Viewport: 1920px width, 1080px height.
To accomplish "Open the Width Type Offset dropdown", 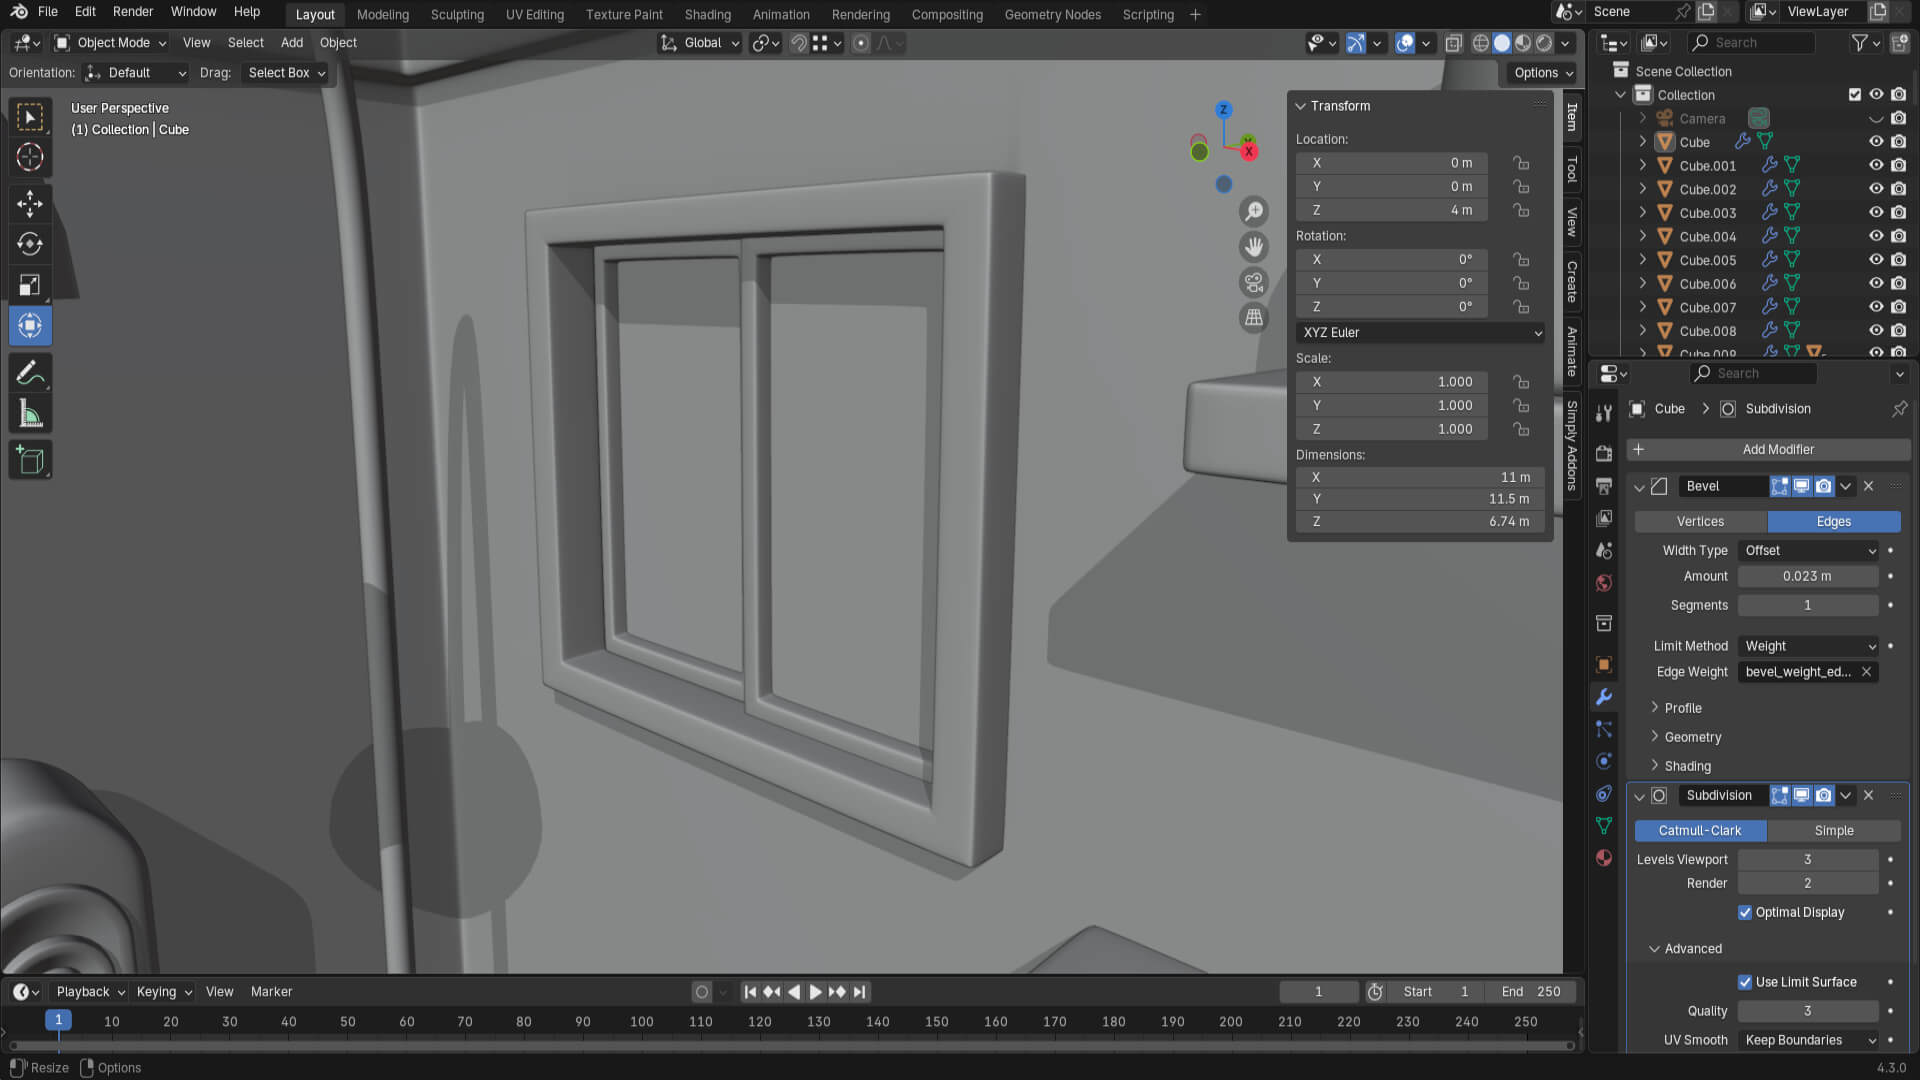I will tap(1809, 550).
